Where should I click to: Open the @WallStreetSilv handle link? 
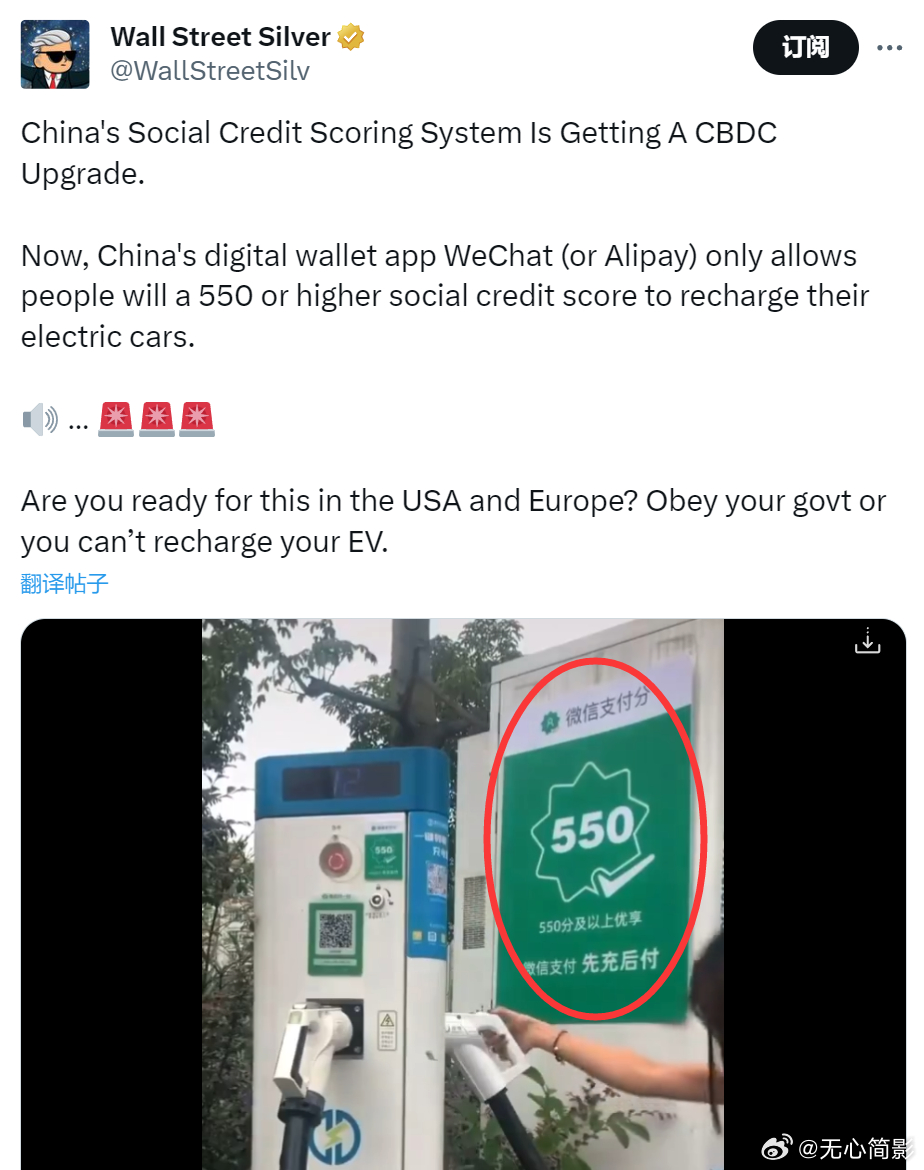tap(210, 71)
